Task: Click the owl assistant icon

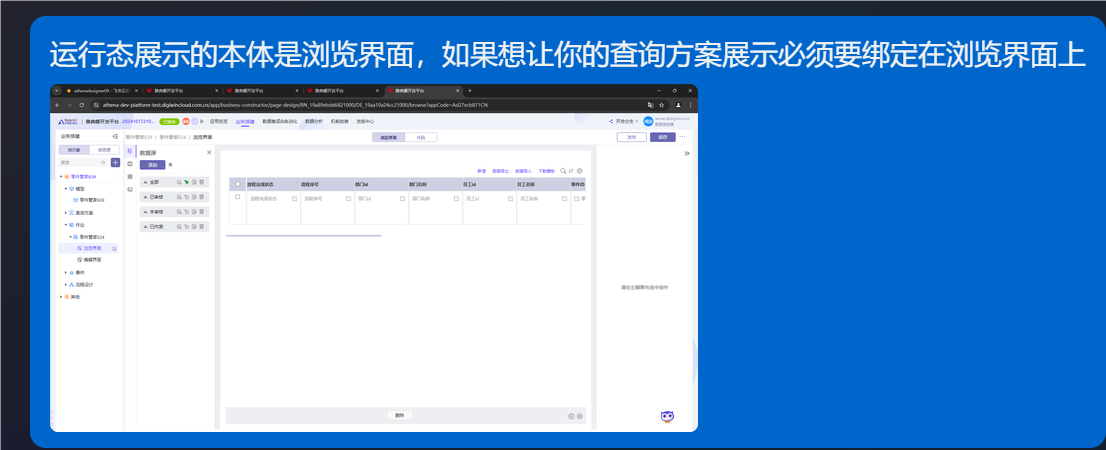Action: [x=667, y=416]
